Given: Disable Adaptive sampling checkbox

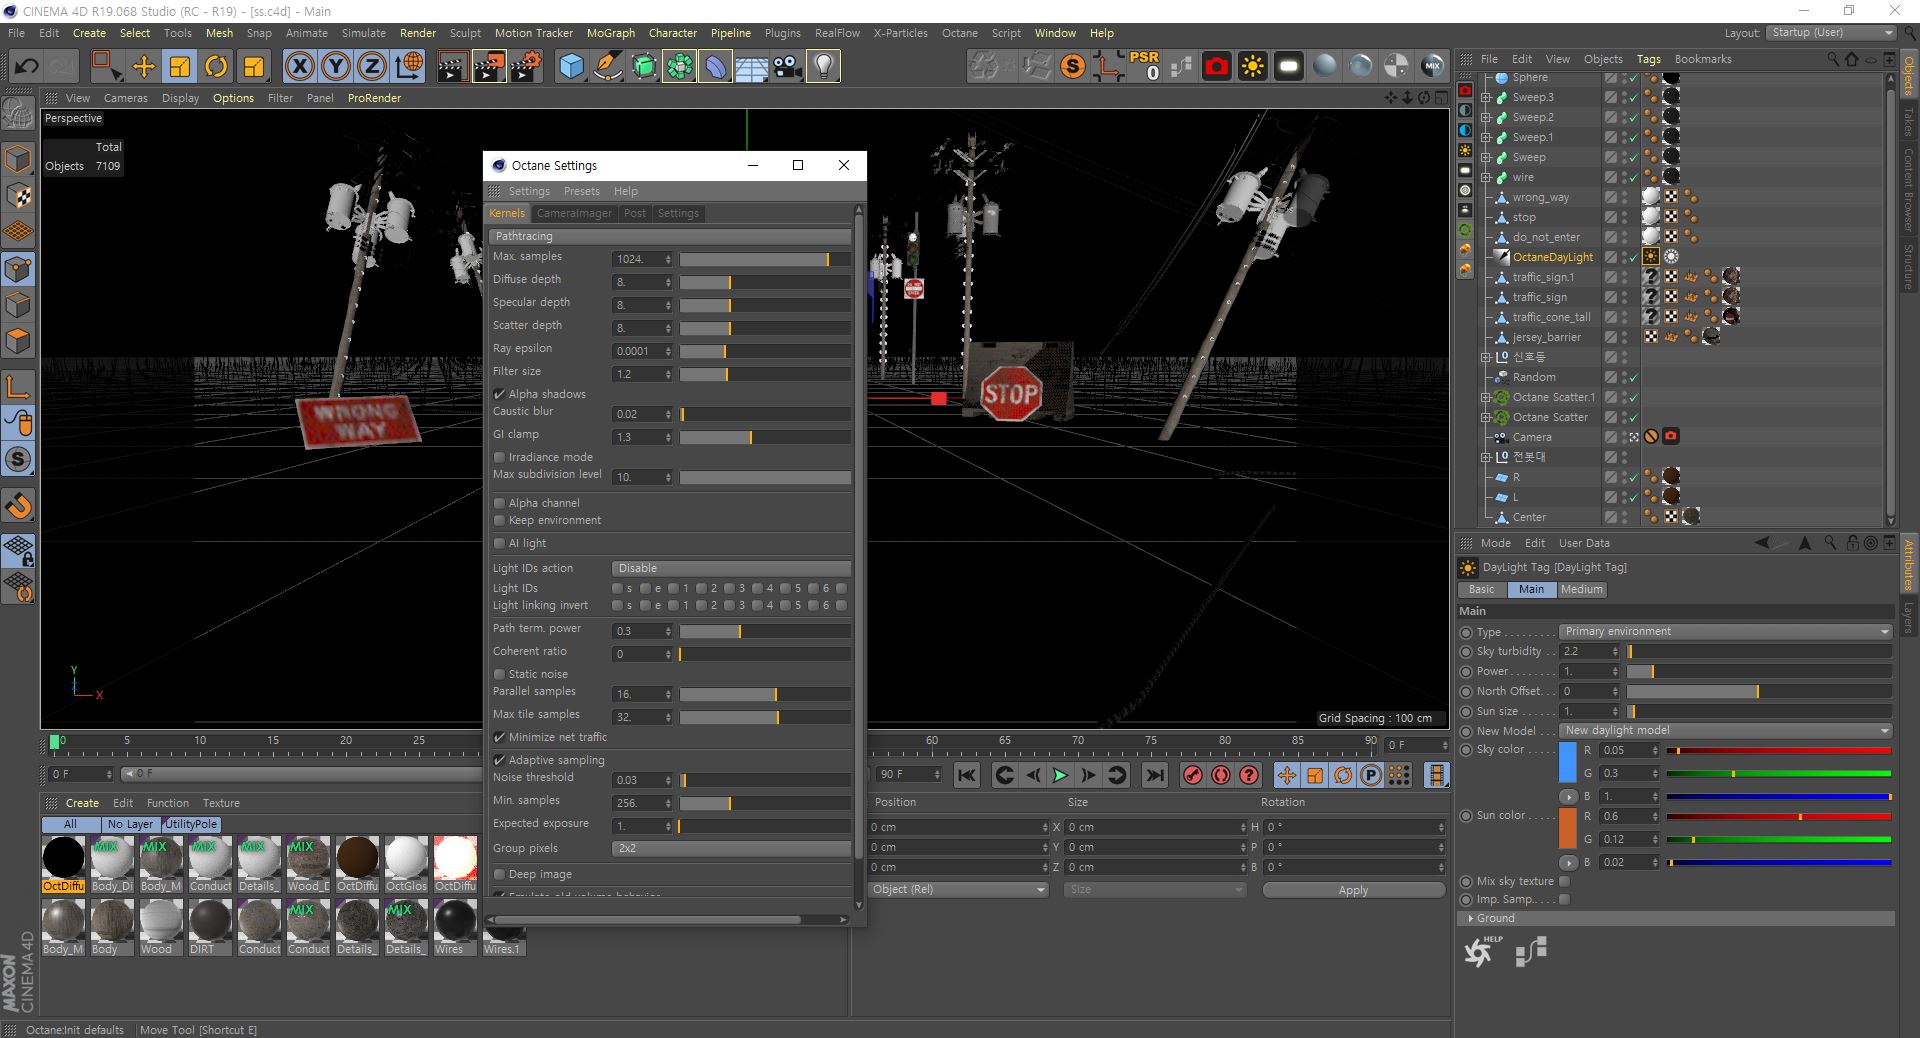Looking at the screenshot, I should [x=499, y=760].
